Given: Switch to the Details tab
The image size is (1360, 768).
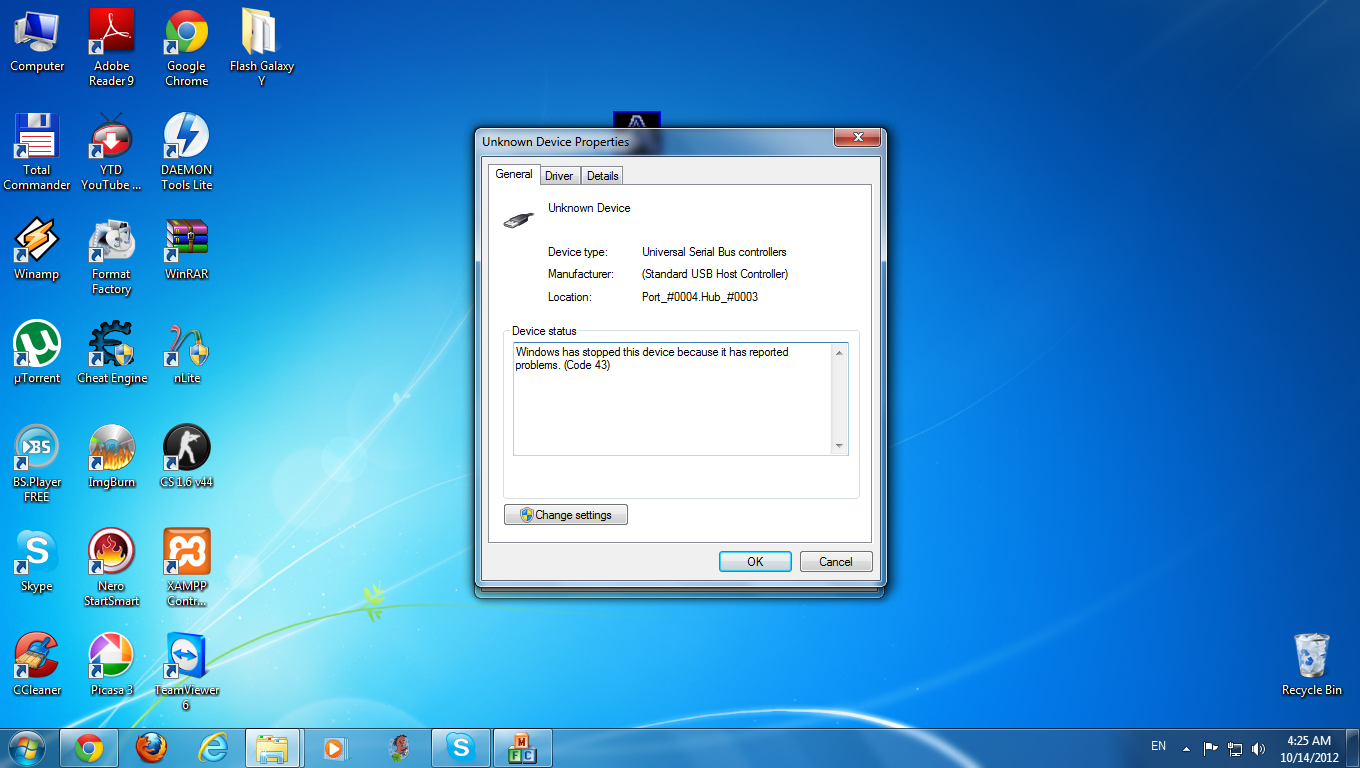Looking at the screenshot, I should pyautogui.click(x=603, y=176).
